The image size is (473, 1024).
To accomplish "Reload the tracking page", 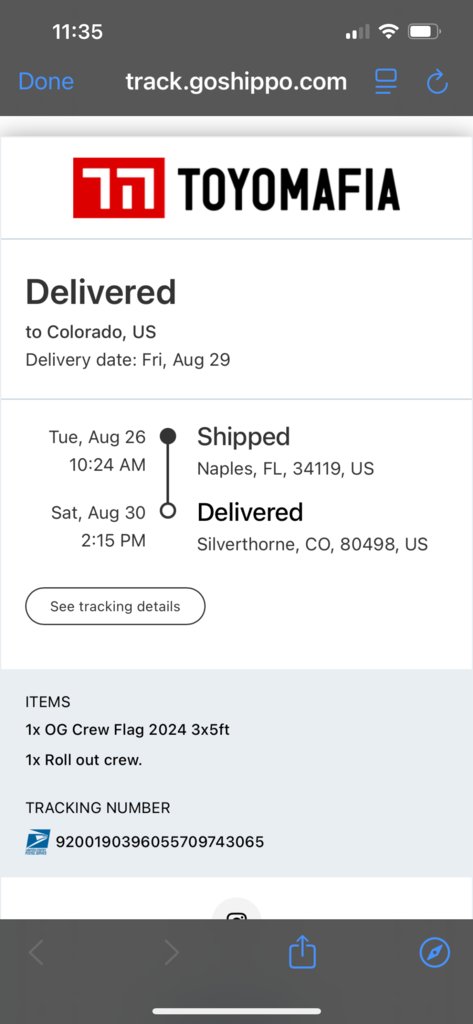I will (437, 82).
